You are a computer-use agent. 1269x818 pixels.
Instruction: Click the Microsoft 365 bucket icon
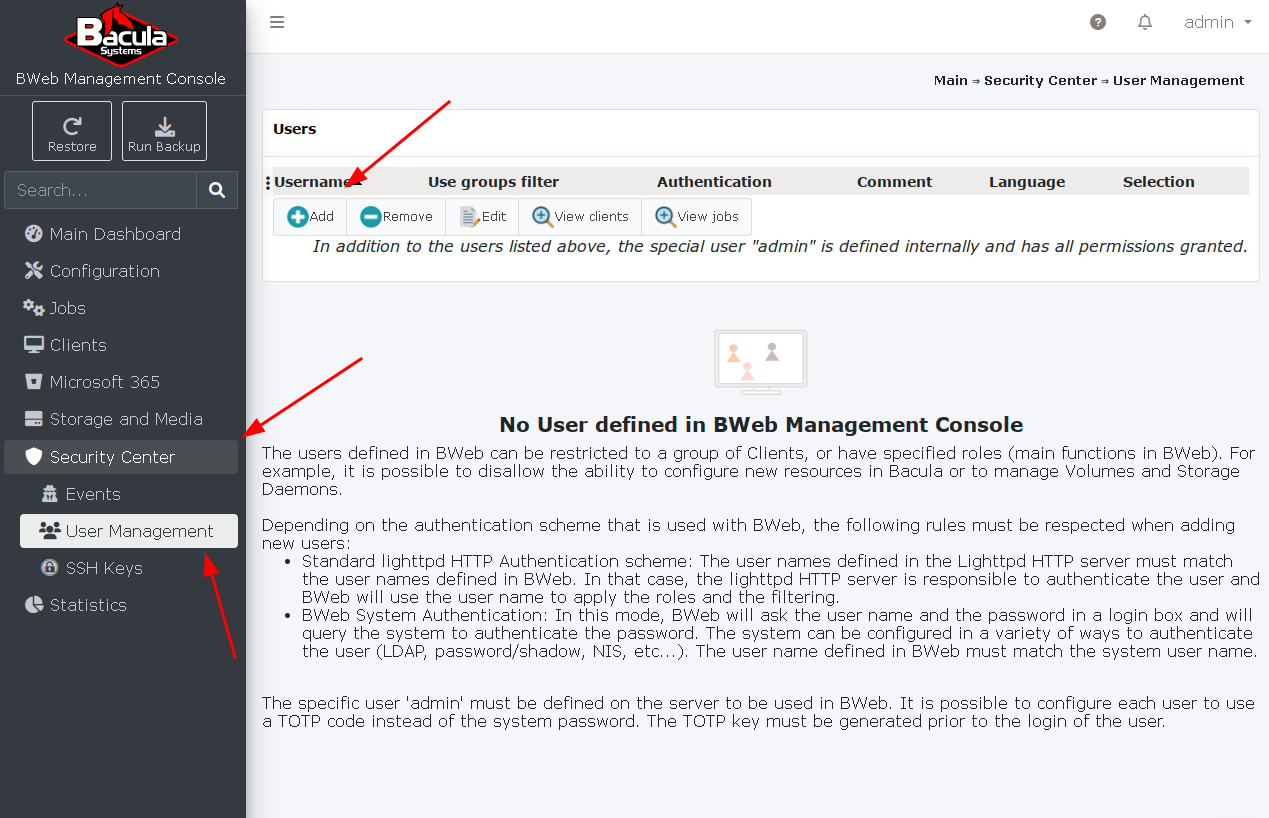(34, 382)
